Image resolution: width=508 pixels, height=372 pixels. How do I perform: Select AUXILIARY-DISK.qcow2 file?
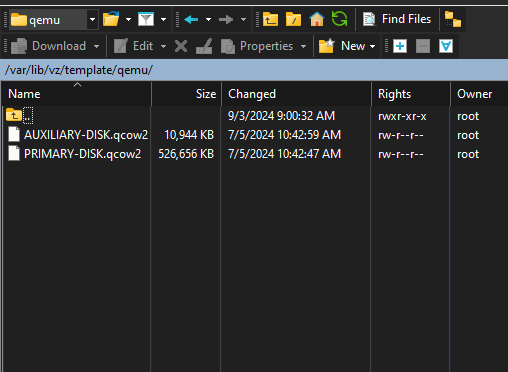86,135
